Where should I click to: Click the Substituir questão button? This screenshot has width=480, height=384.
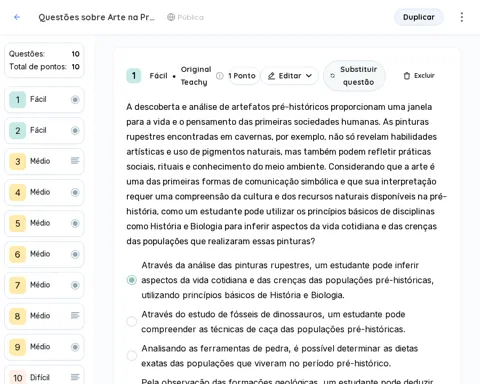(x=354, y=76)
